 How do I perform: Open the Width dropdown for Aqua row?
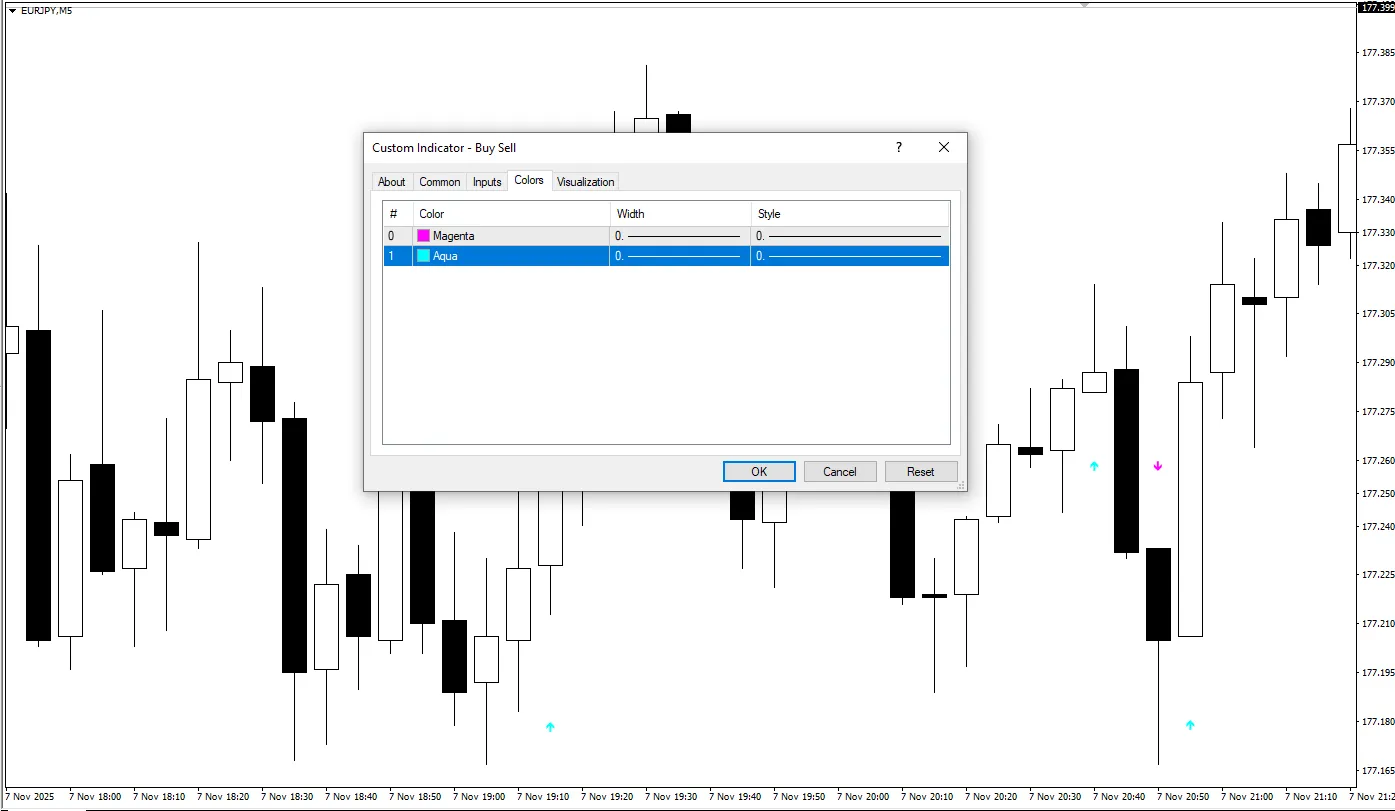coord(679,256)
